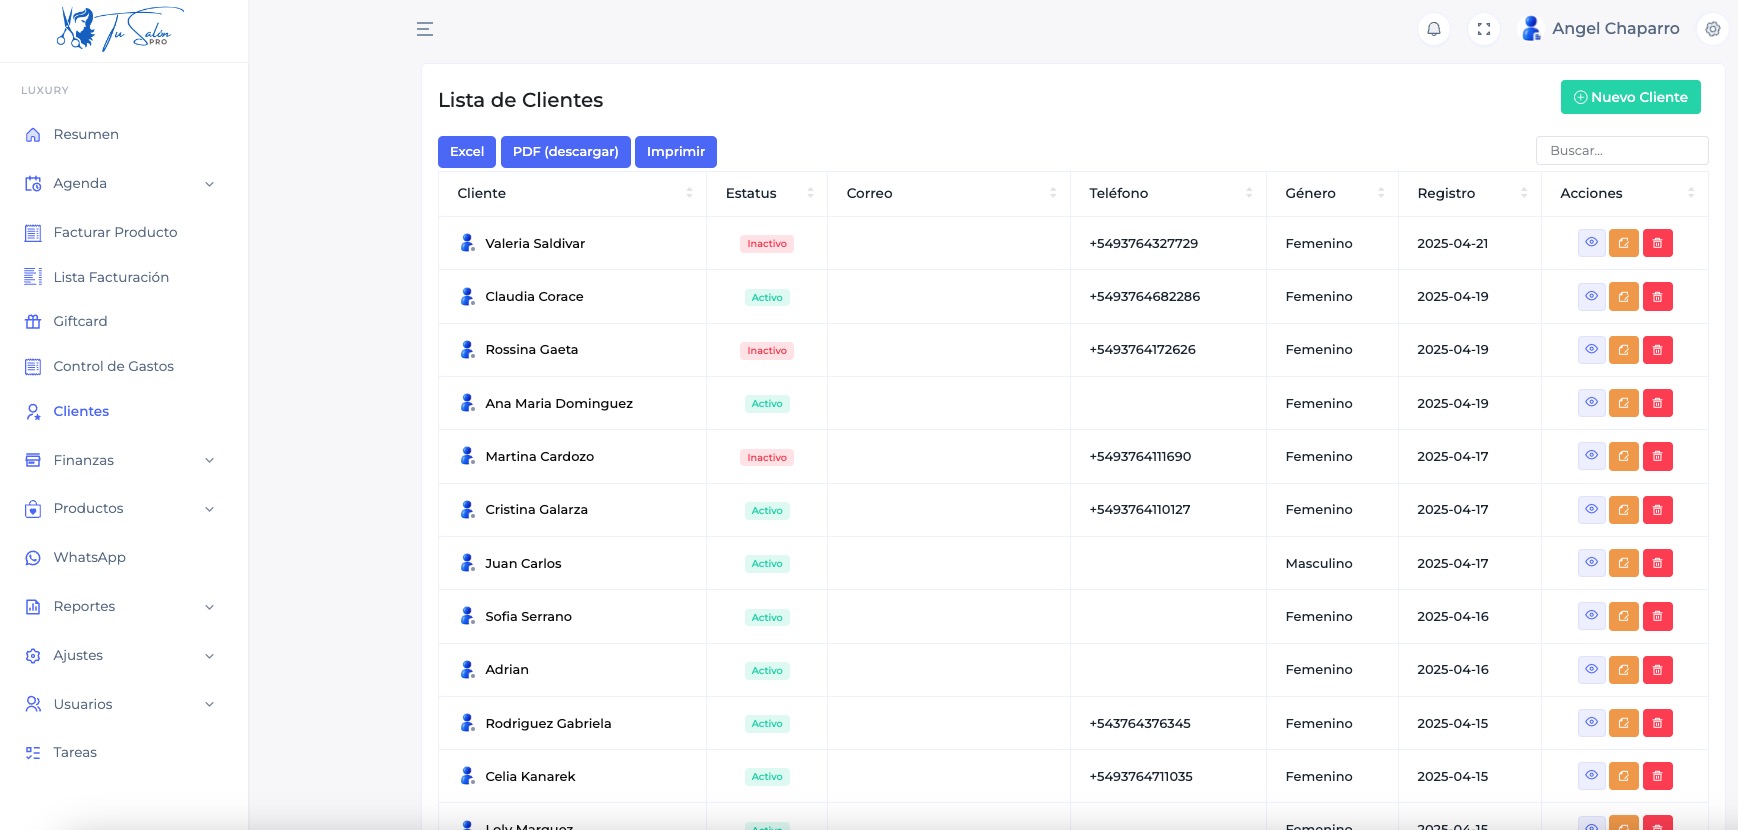Collapse sidebar with hamburger menu icon
The height and width of the screenshot is (830, 1738).
point(425,29)
